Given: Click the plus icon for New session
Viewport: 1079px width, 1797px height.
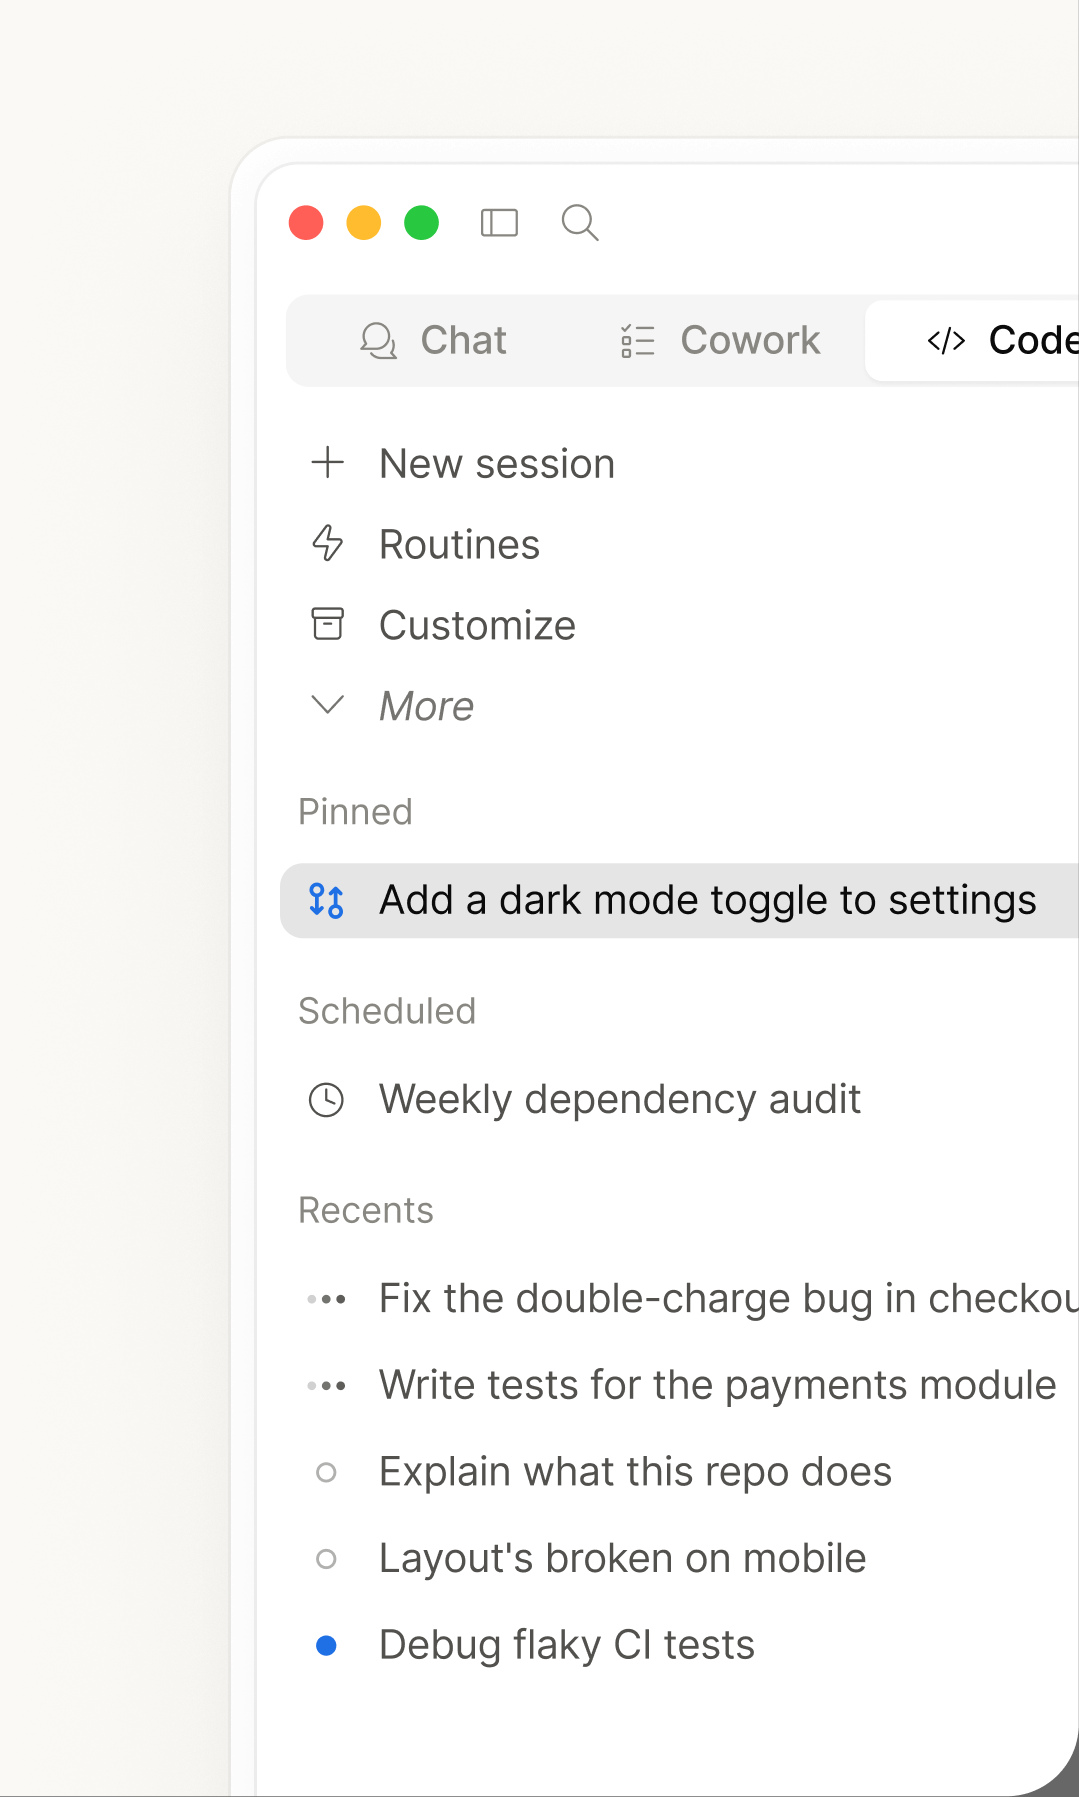Looking at the screenshot, I should coord(327,463).
